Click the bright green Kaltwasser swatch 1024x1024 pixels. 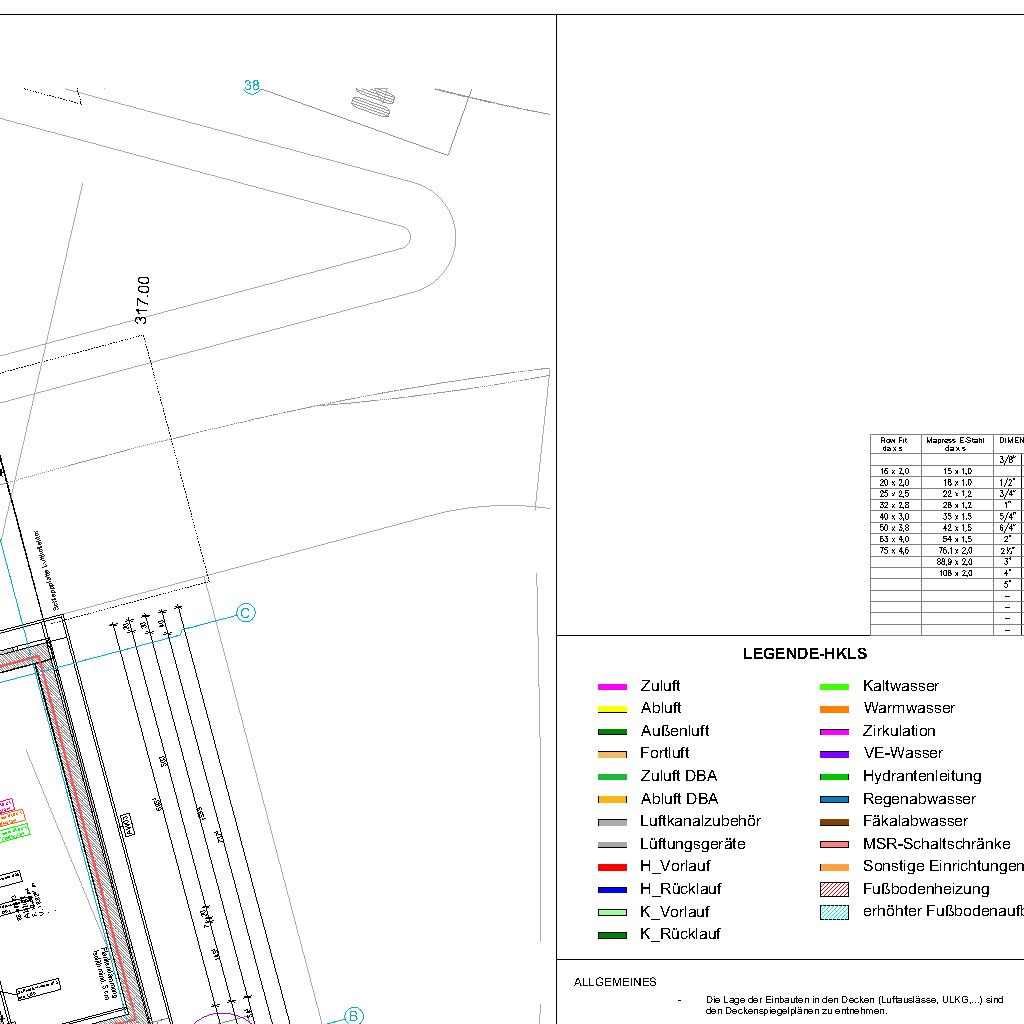coord(834,686)
